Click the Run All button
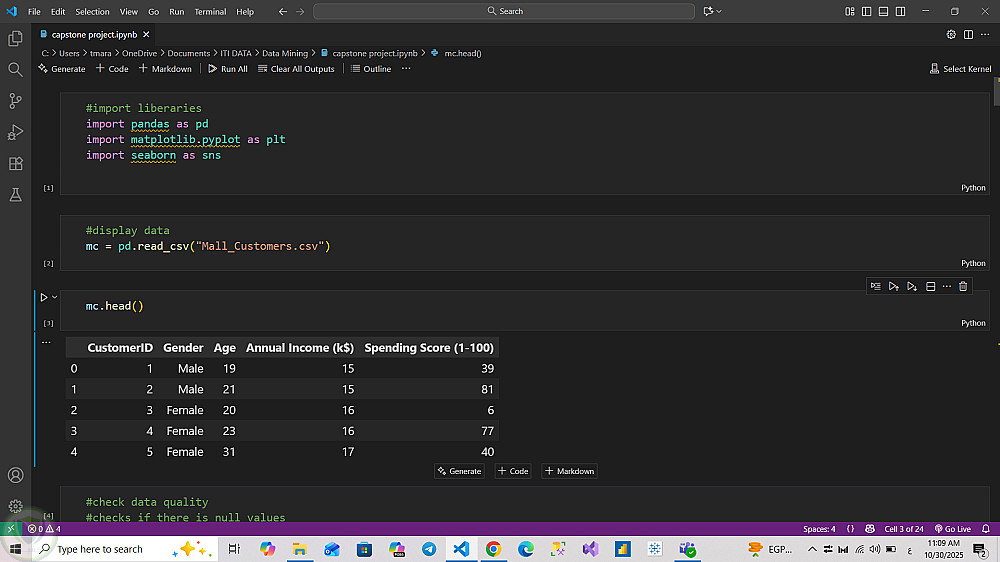The image size is (1000, 562). [228, 69]
